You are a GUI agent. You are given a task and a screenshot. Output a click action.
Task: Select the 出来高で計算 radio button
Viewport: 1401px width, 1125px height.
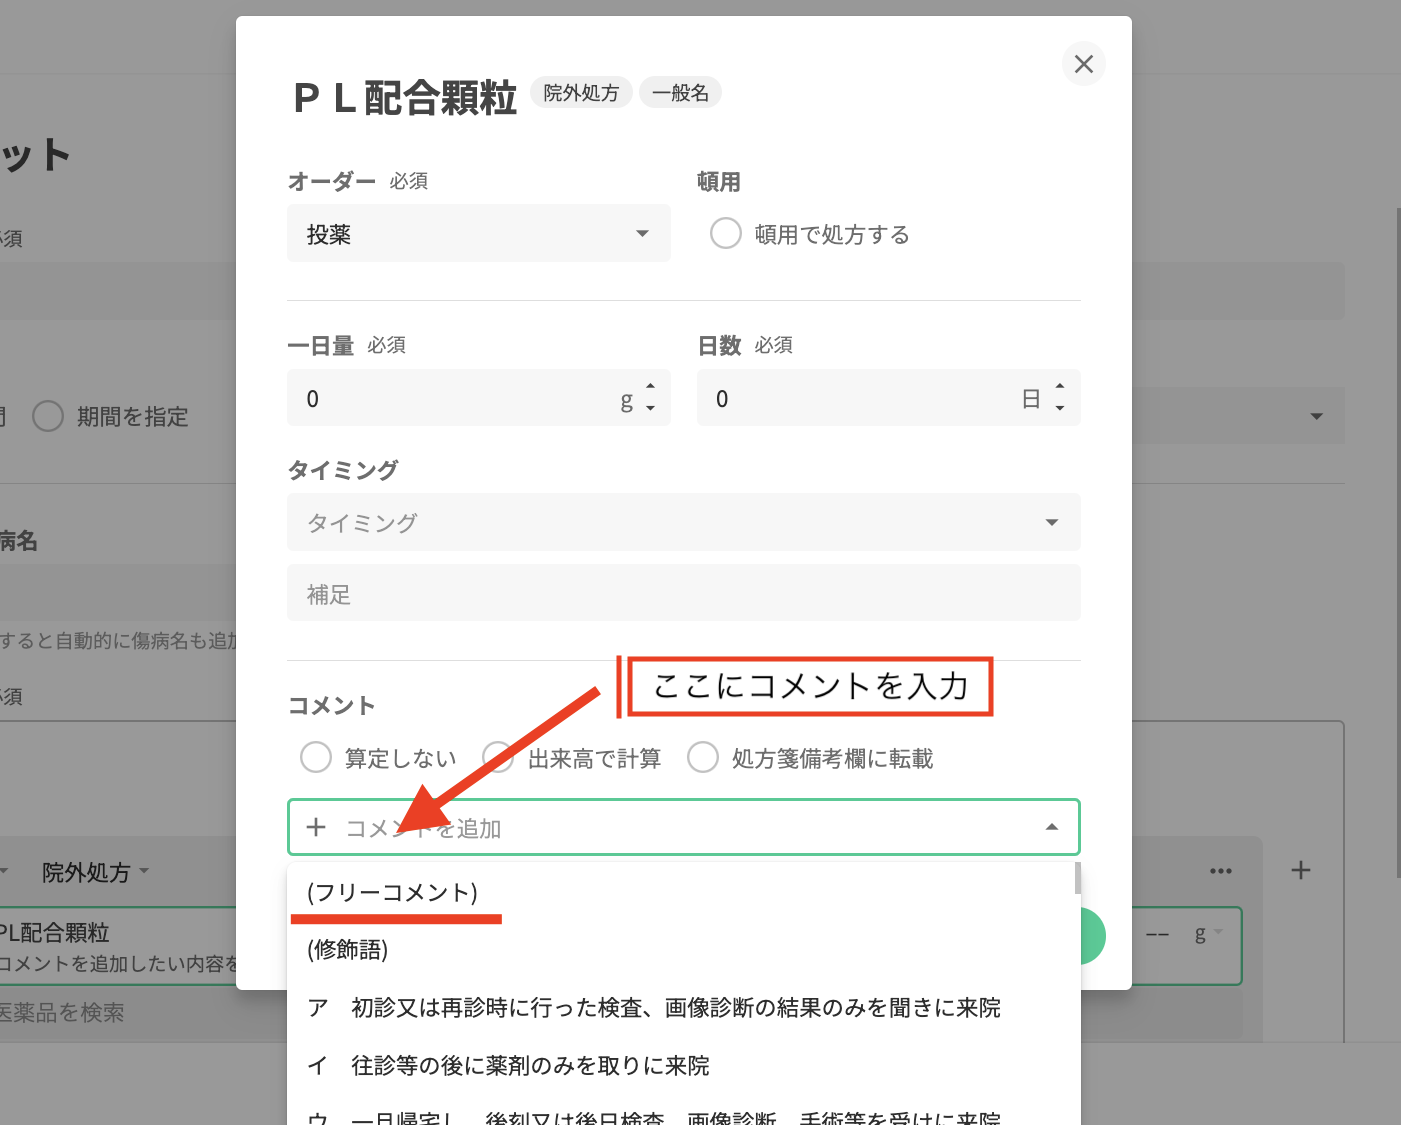coord(498,757)
